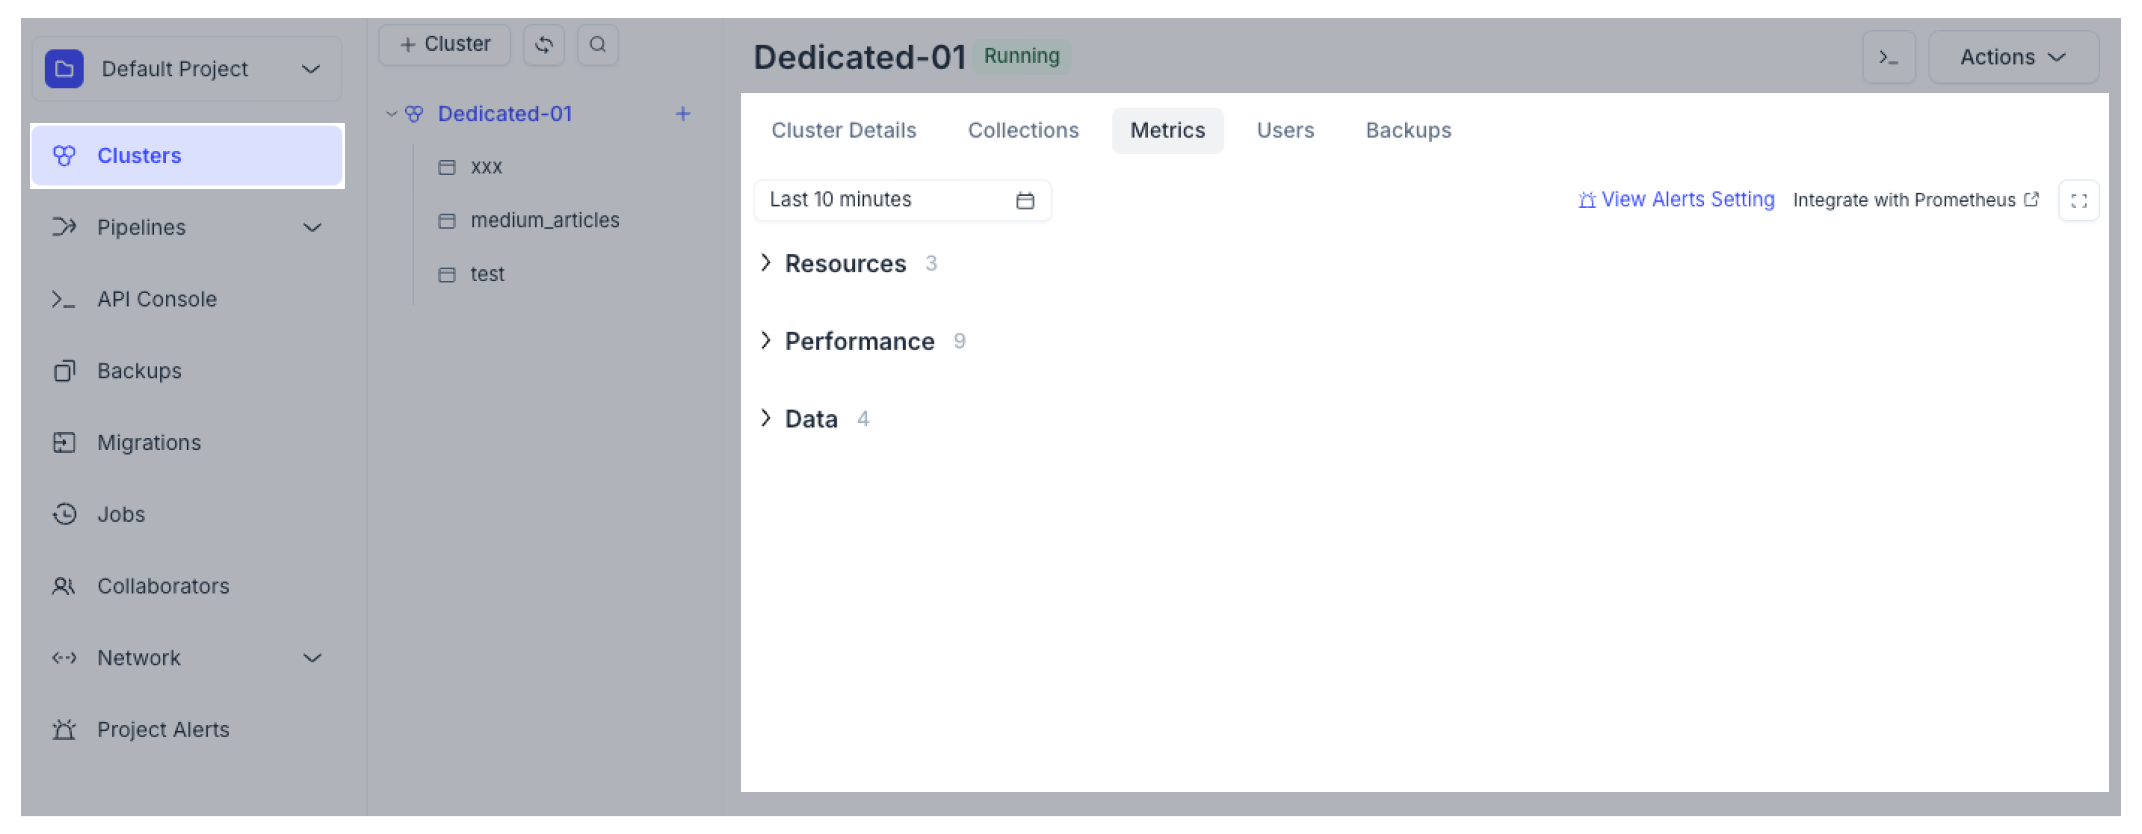Open Project Alerts in sidebar

pos(162,730)
